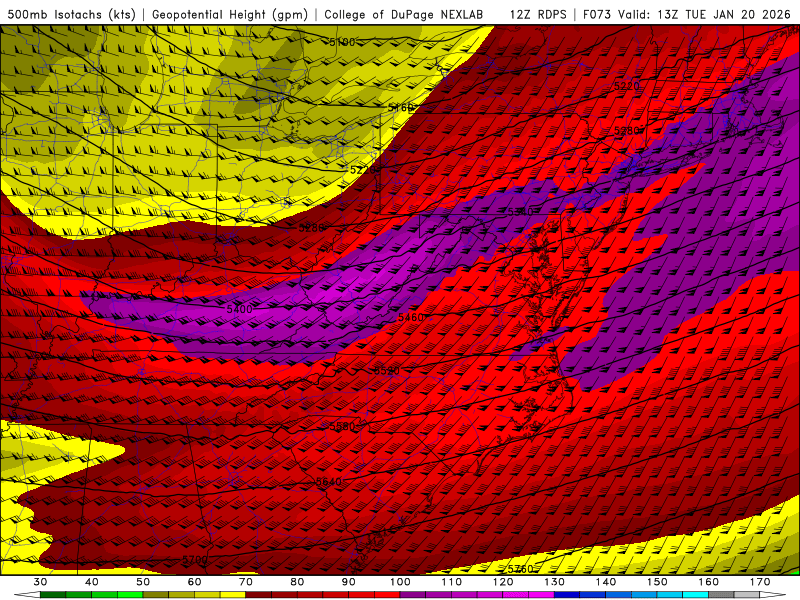Click the 5100 height contour label
Viewport: 800px width, 600px height.
coord(342,42)
